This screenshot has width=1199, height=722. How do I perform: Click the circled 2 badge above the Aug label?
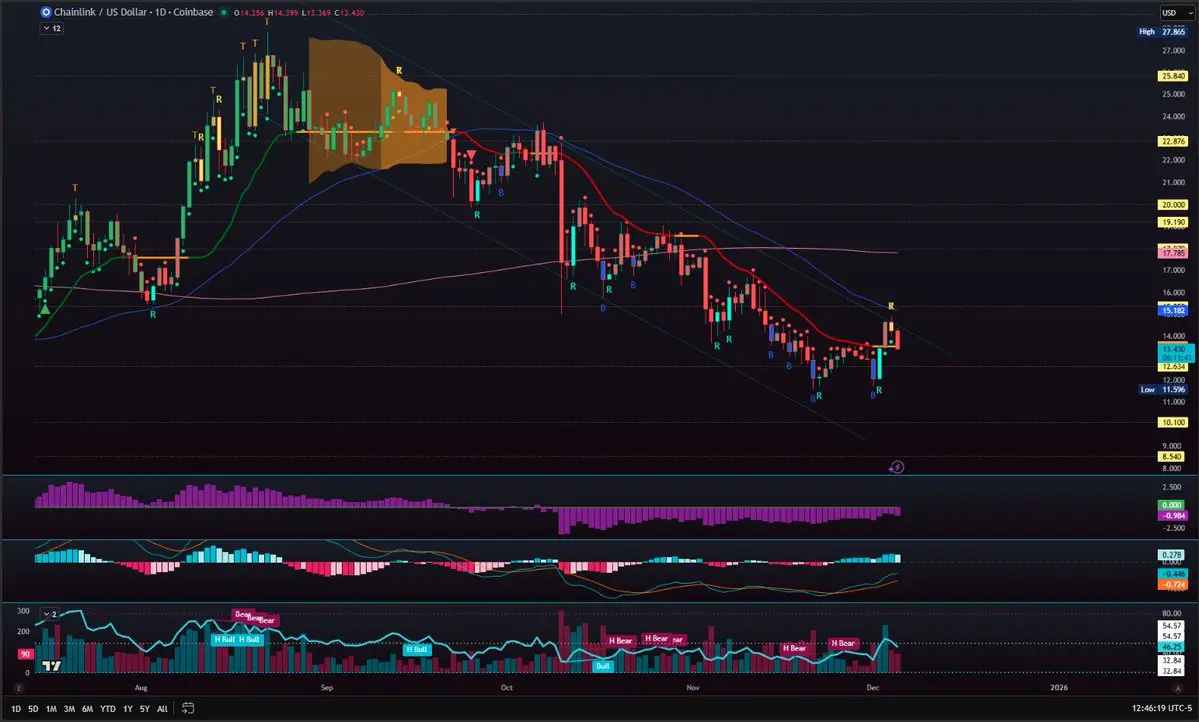point(18,688)
